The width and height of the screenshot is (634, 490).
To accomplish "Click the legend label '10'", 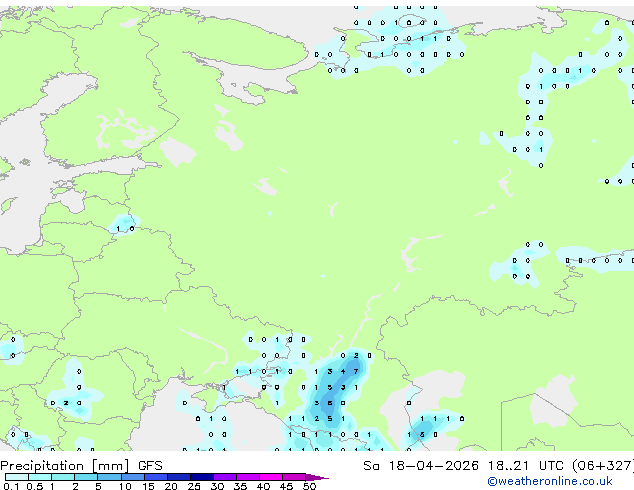I will coord(125,486).
